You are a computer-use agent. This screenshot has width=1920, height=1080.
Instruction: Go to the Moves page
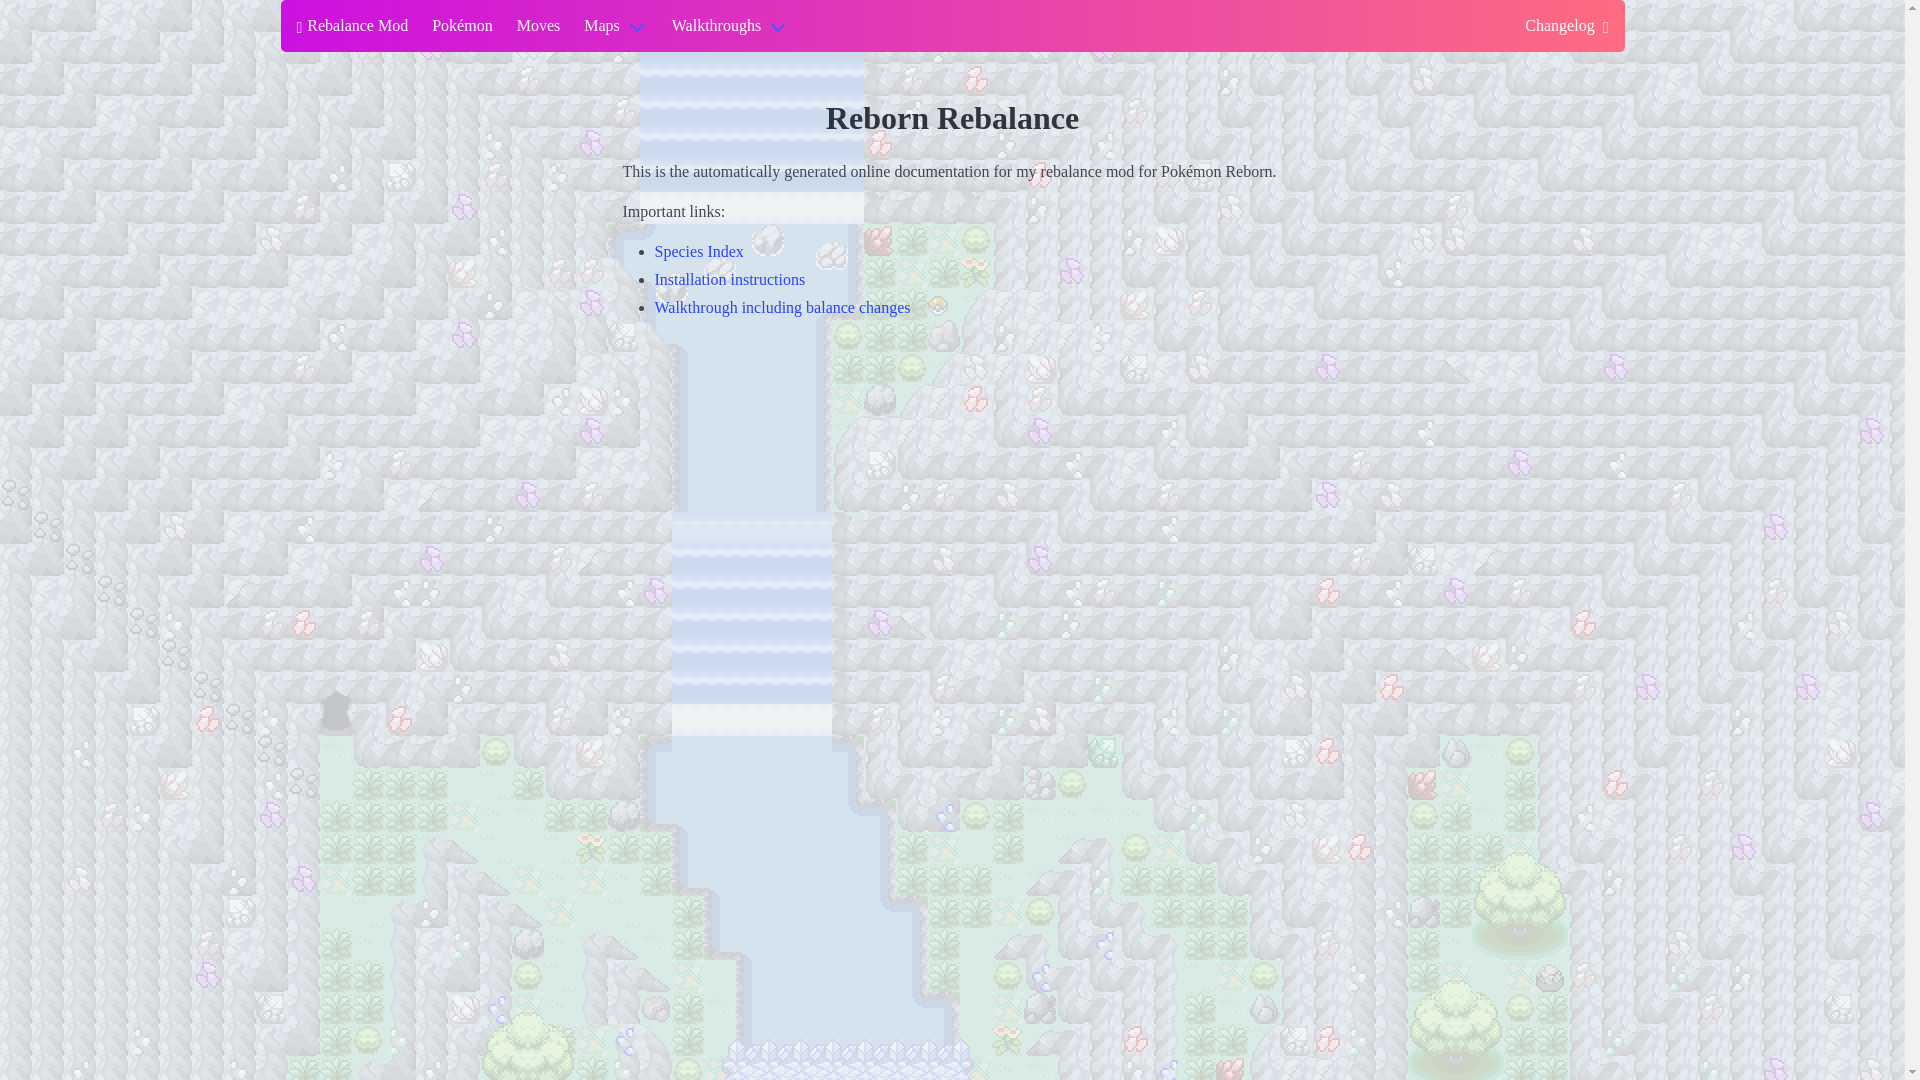(x=538, y=26)
